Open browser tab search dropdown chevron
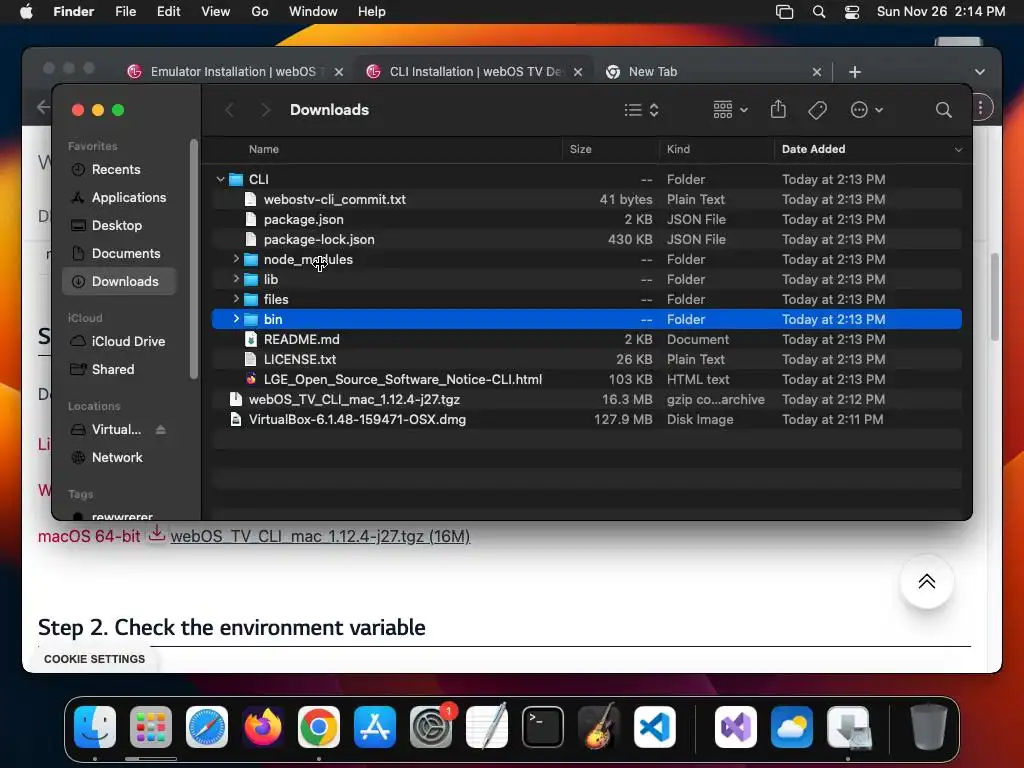 click(980, 72)
